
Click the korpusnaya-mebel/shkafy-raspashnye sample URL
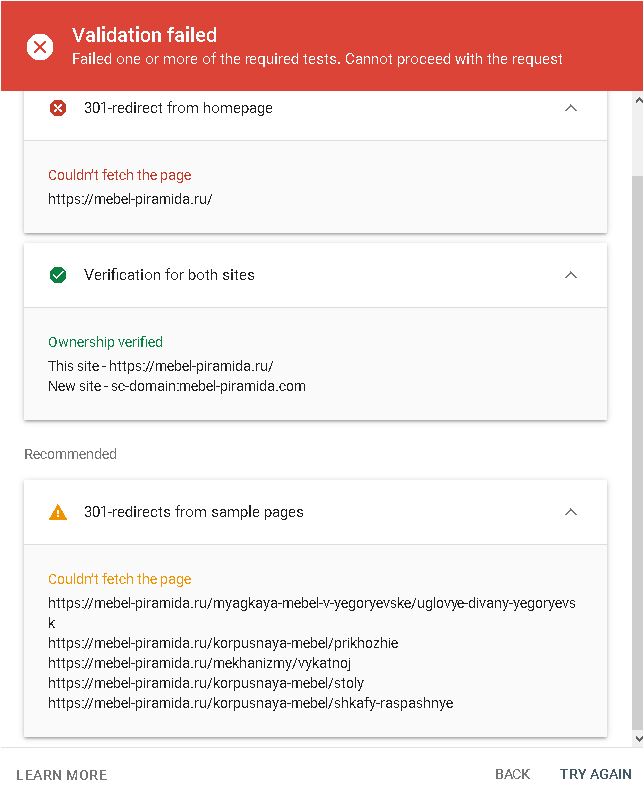tap(251, 703)
